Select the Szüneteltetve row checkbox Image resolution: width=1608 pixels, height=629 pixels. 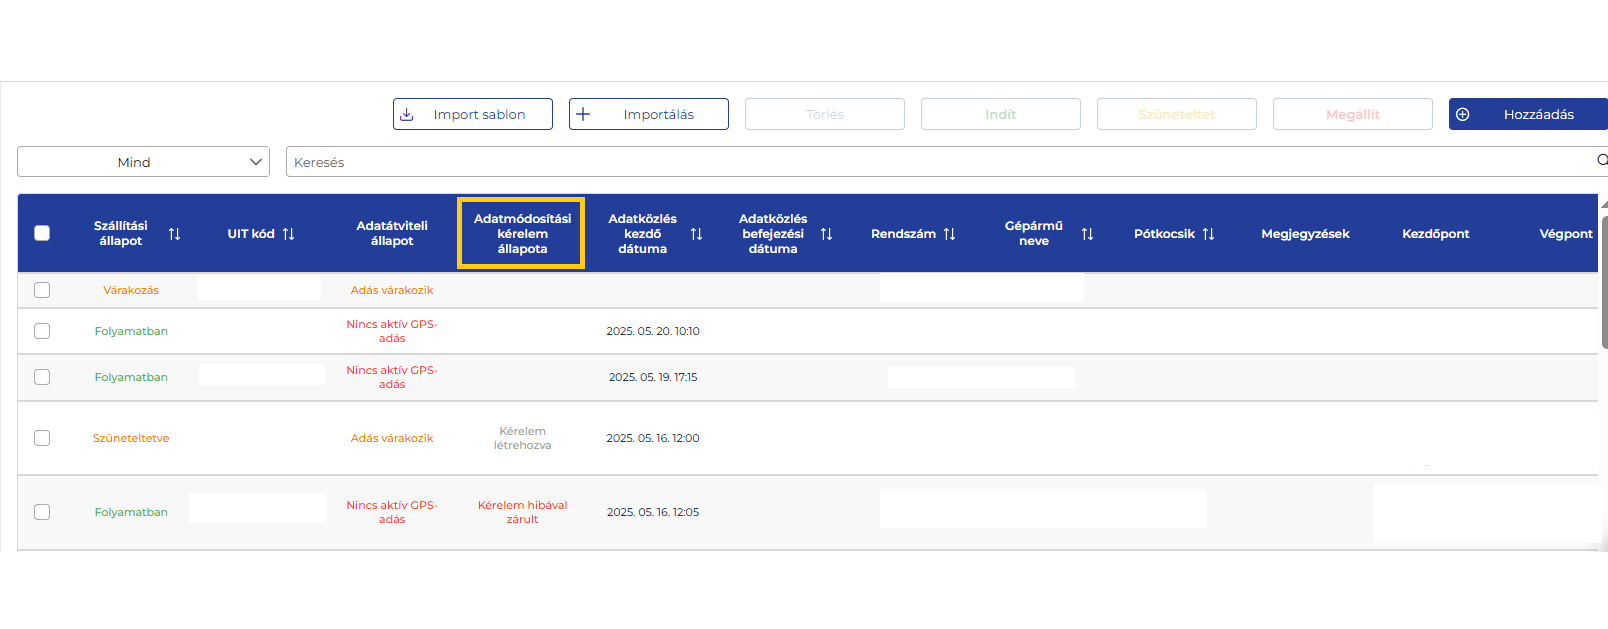pos(42,438)
